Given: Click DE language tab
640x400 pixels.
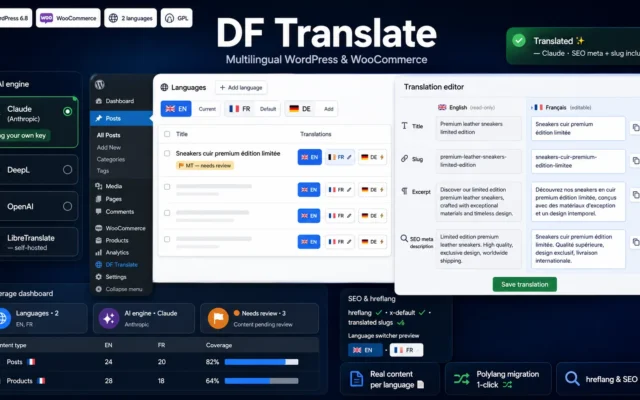Looking at the screenshot, I should (300, 109).
